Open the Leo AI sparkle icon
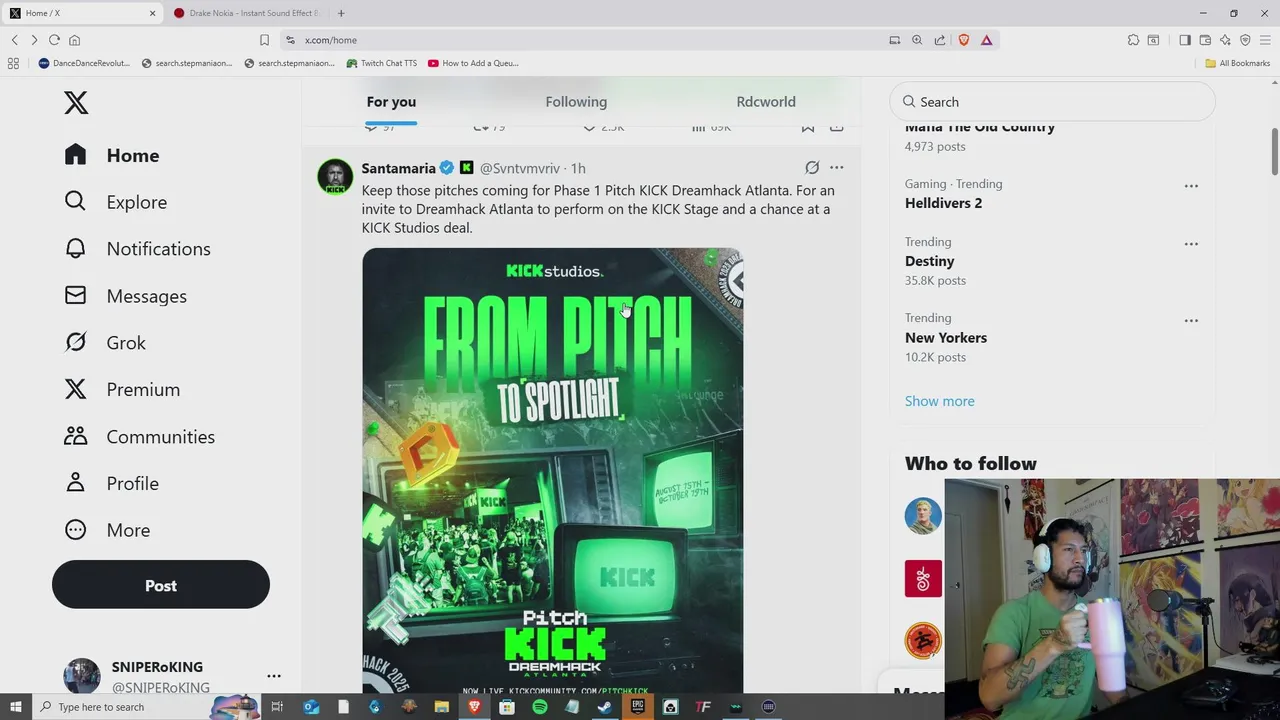The height and width of the screenshot is (720, 1280). point(1225,40)
